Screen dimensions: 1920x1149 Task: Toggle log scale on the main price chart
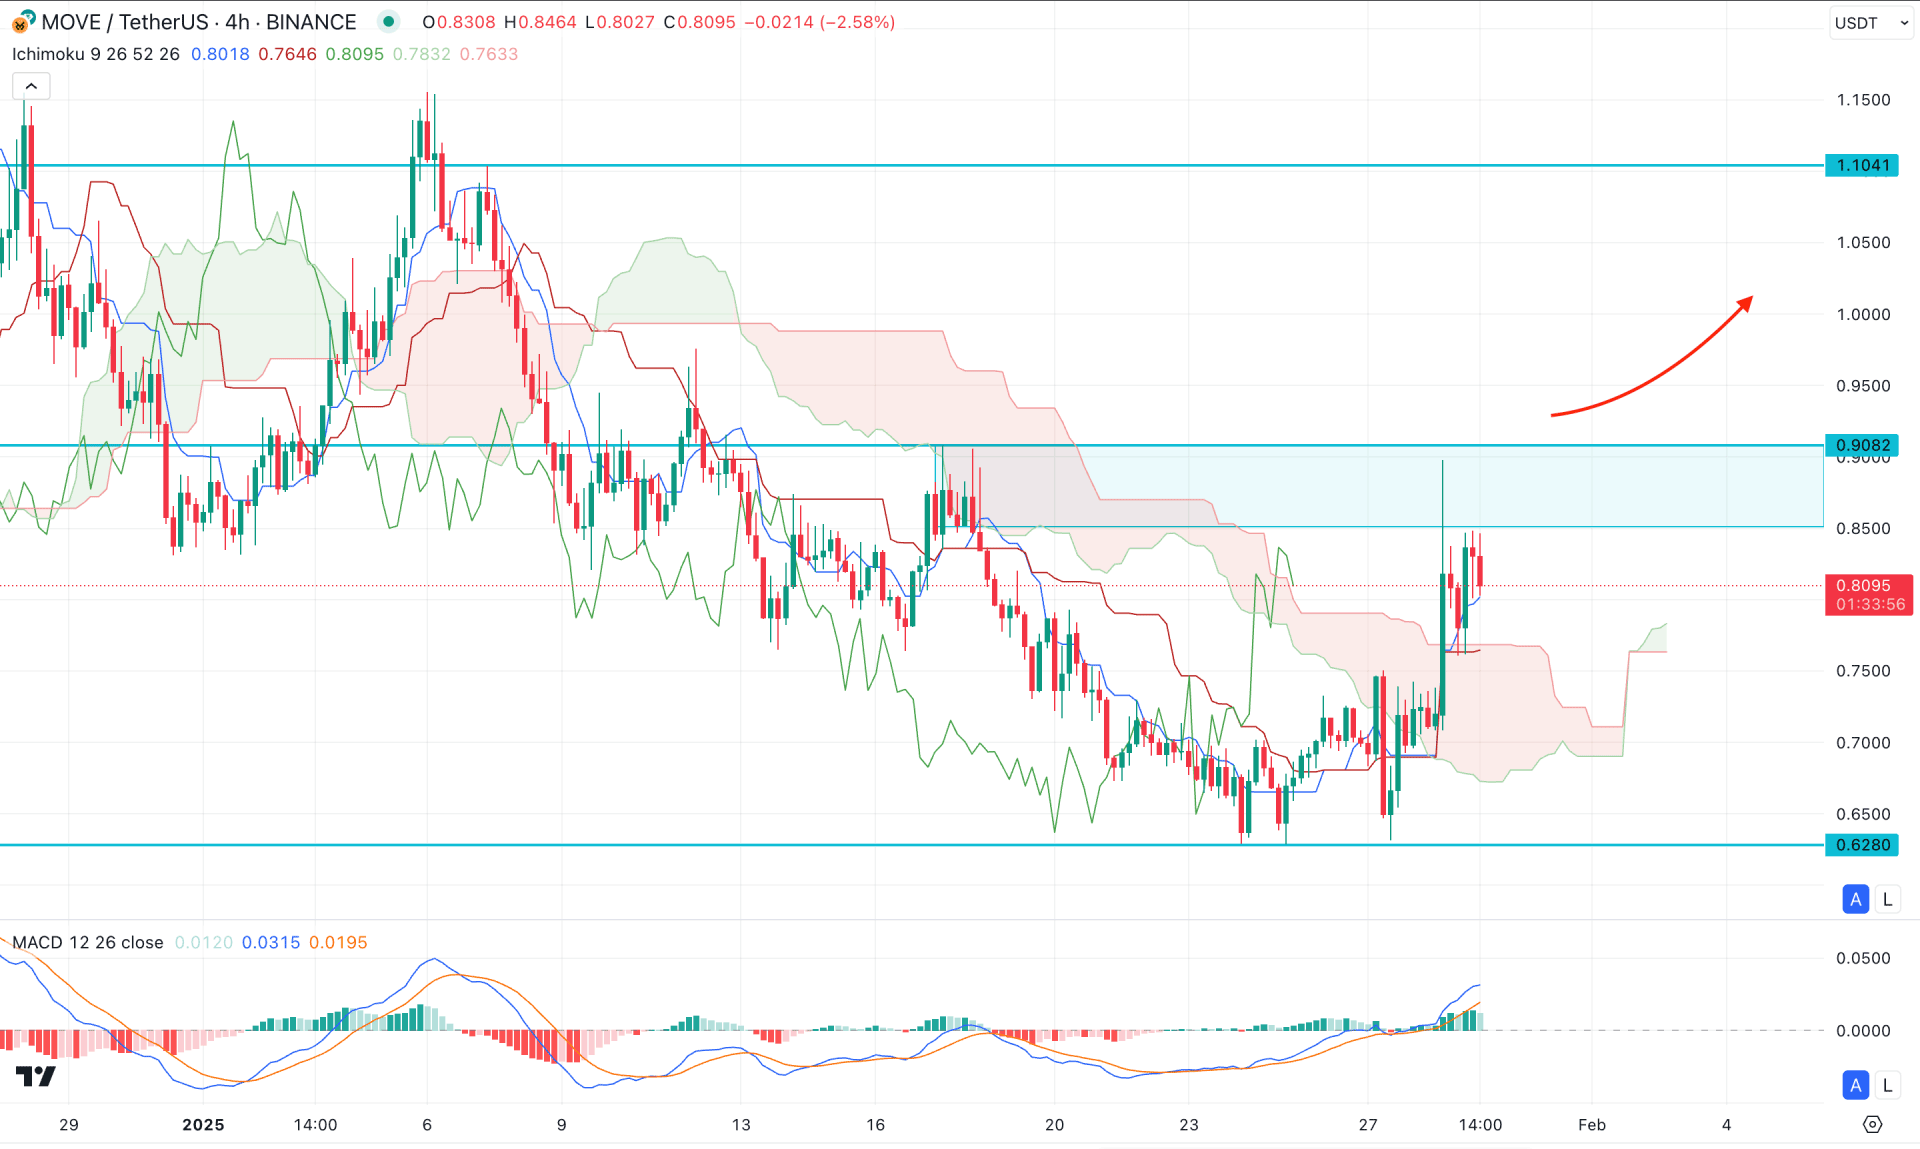point(1887,899)
